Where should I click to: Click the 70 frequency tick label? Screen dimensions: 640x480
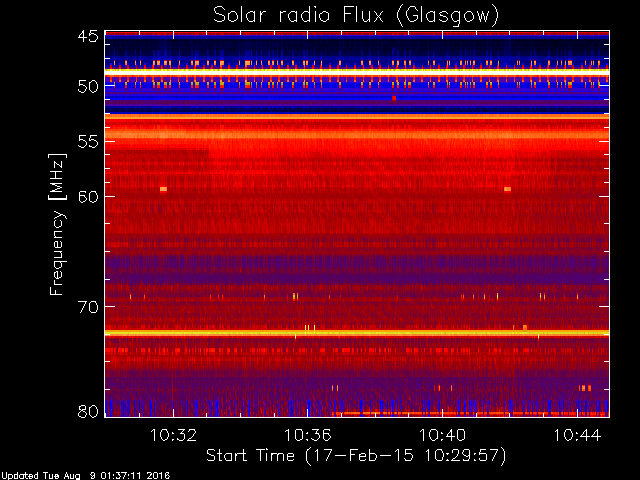tap(88, 307)
